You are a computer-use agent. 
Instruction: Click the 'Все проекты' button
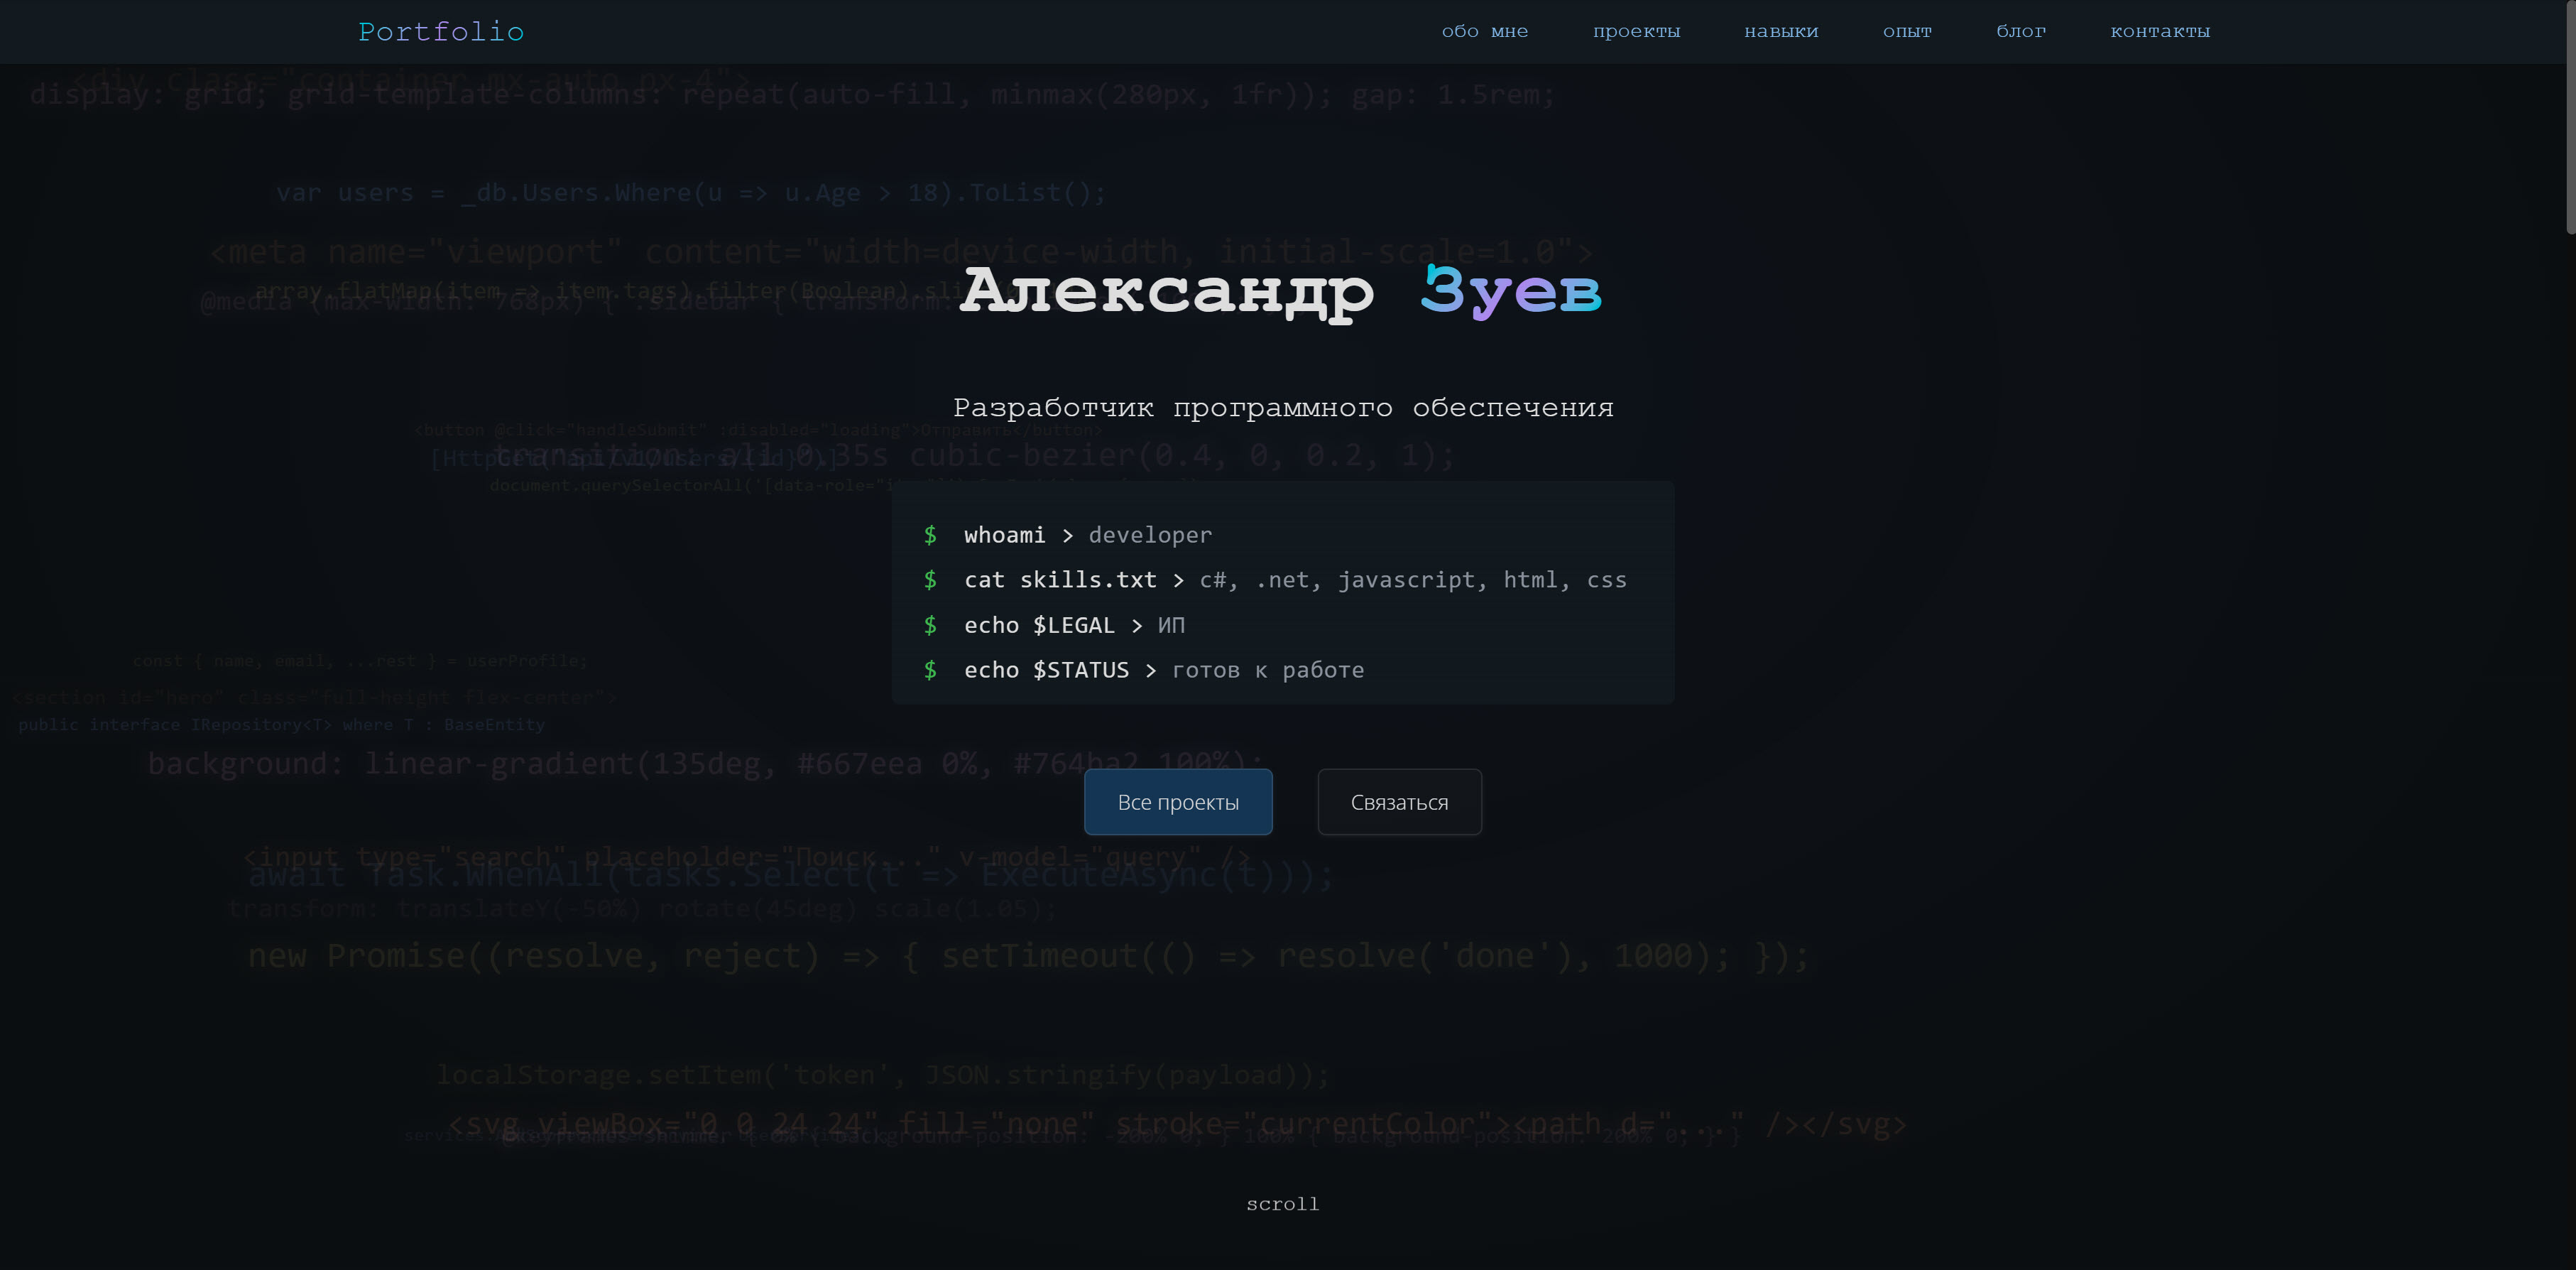pos(1178,802)
